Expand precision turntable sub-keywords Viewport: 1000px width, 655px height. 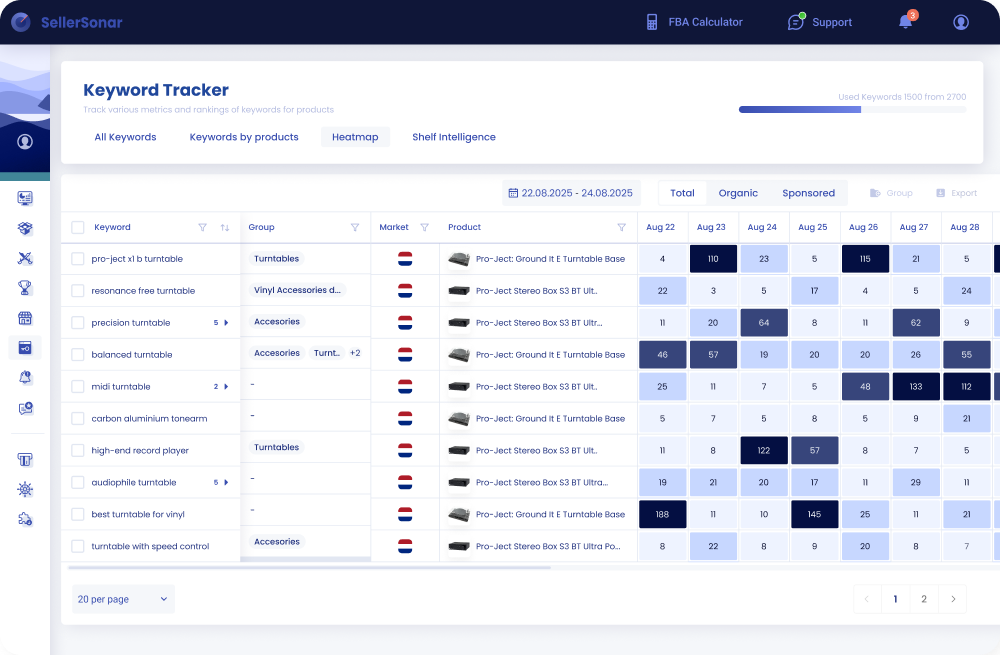226,323
